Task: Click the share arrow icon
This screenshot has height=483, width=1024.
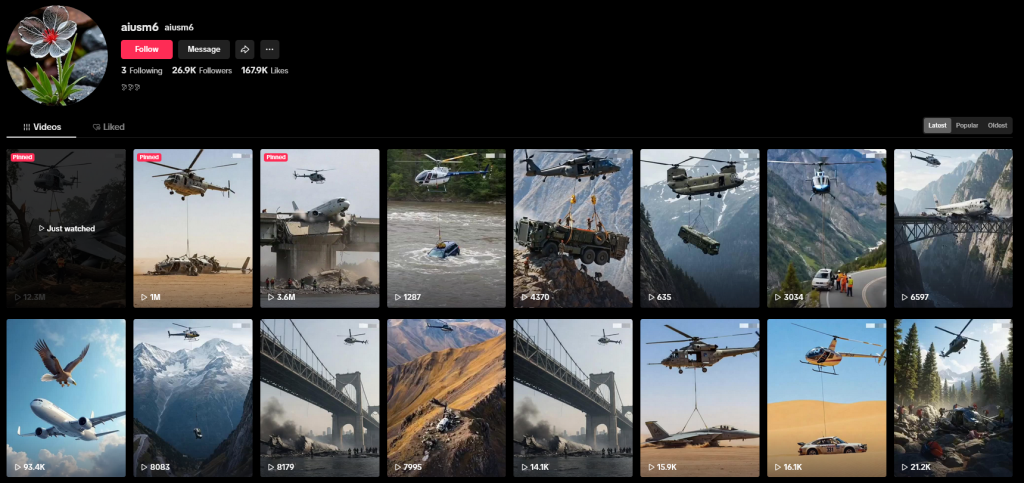Action: (x=244, y=50)
